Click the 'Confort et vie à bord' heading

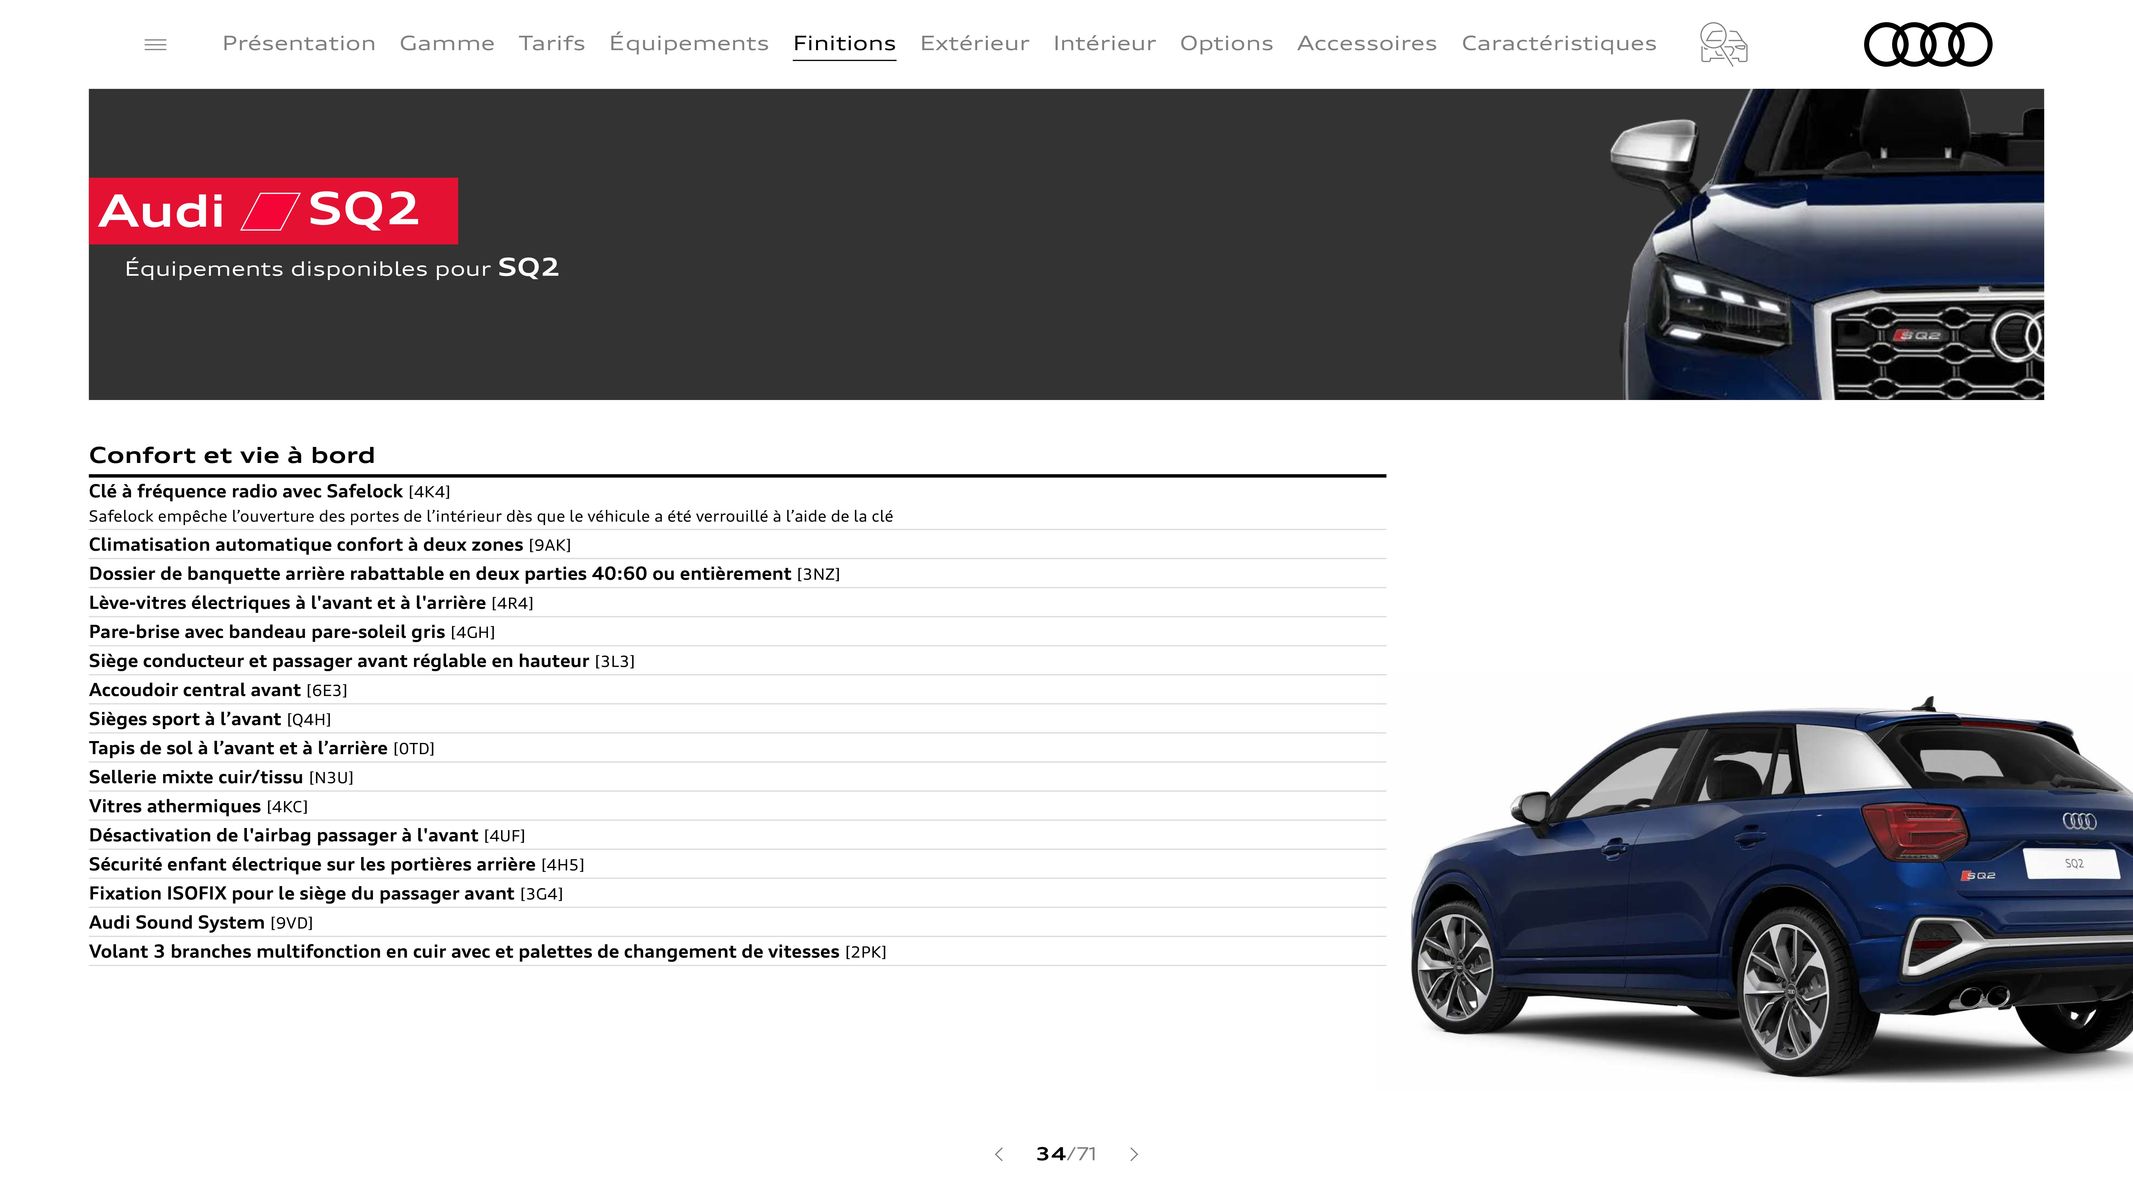click(232, 455)
